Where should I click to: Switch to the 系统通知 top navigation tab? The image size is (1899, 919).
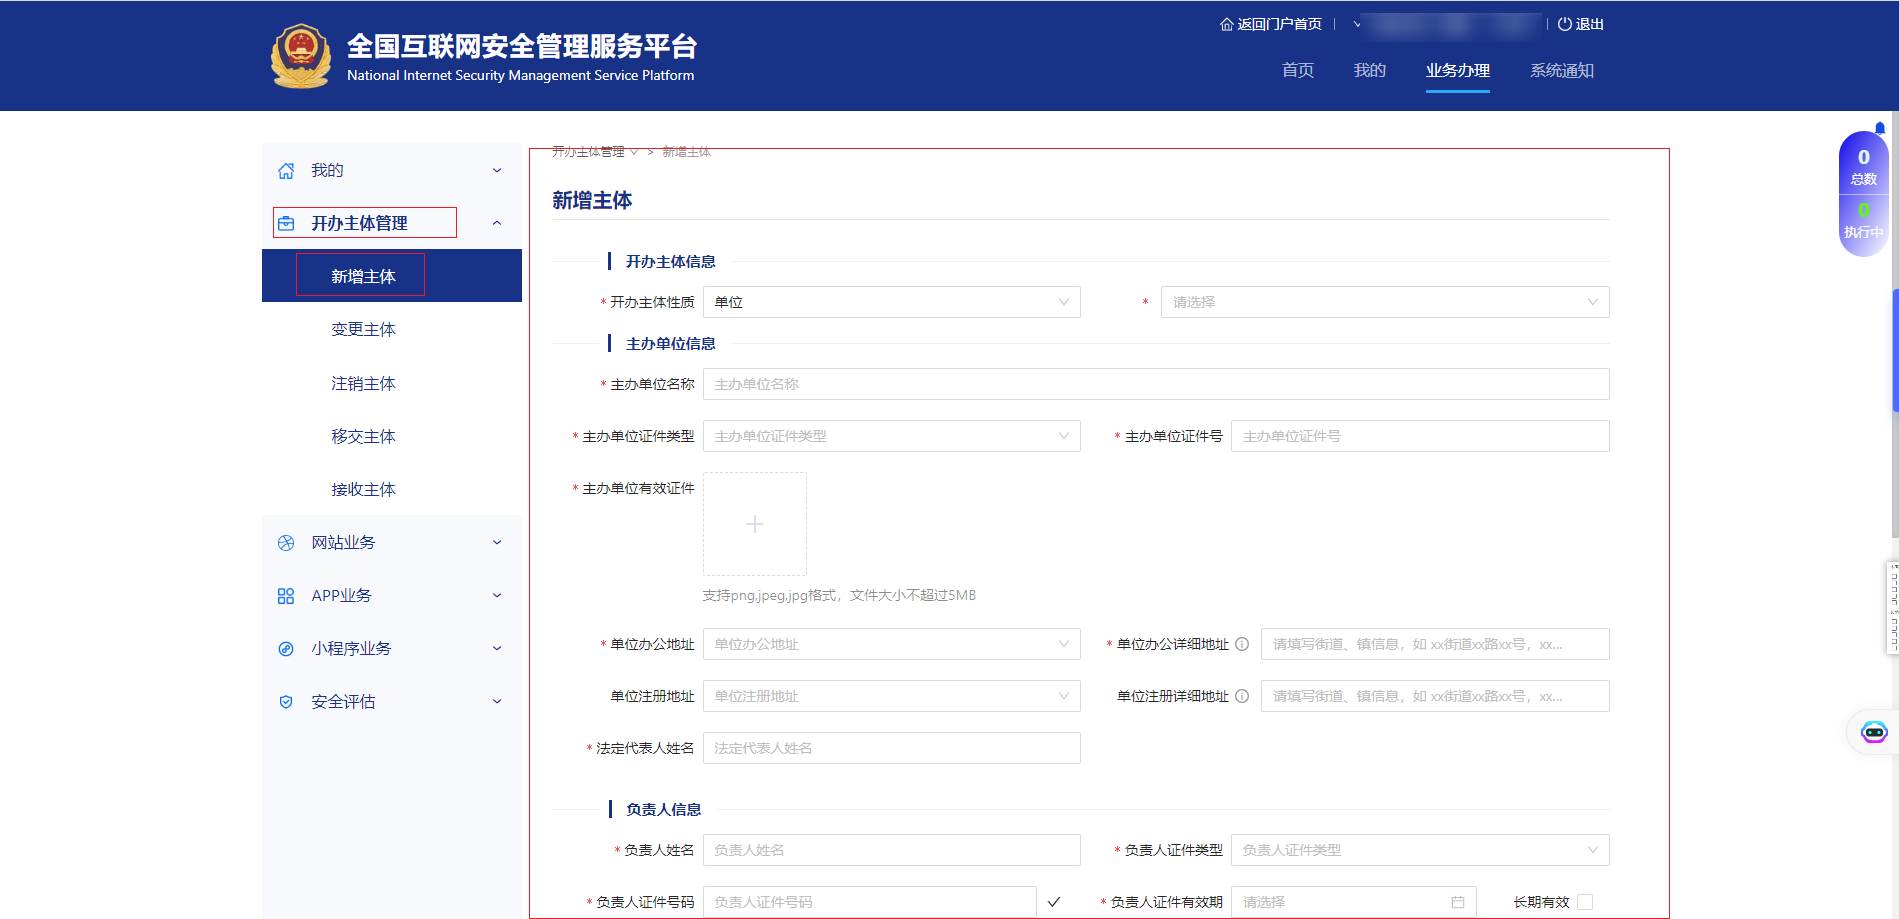pos(1561,71)
